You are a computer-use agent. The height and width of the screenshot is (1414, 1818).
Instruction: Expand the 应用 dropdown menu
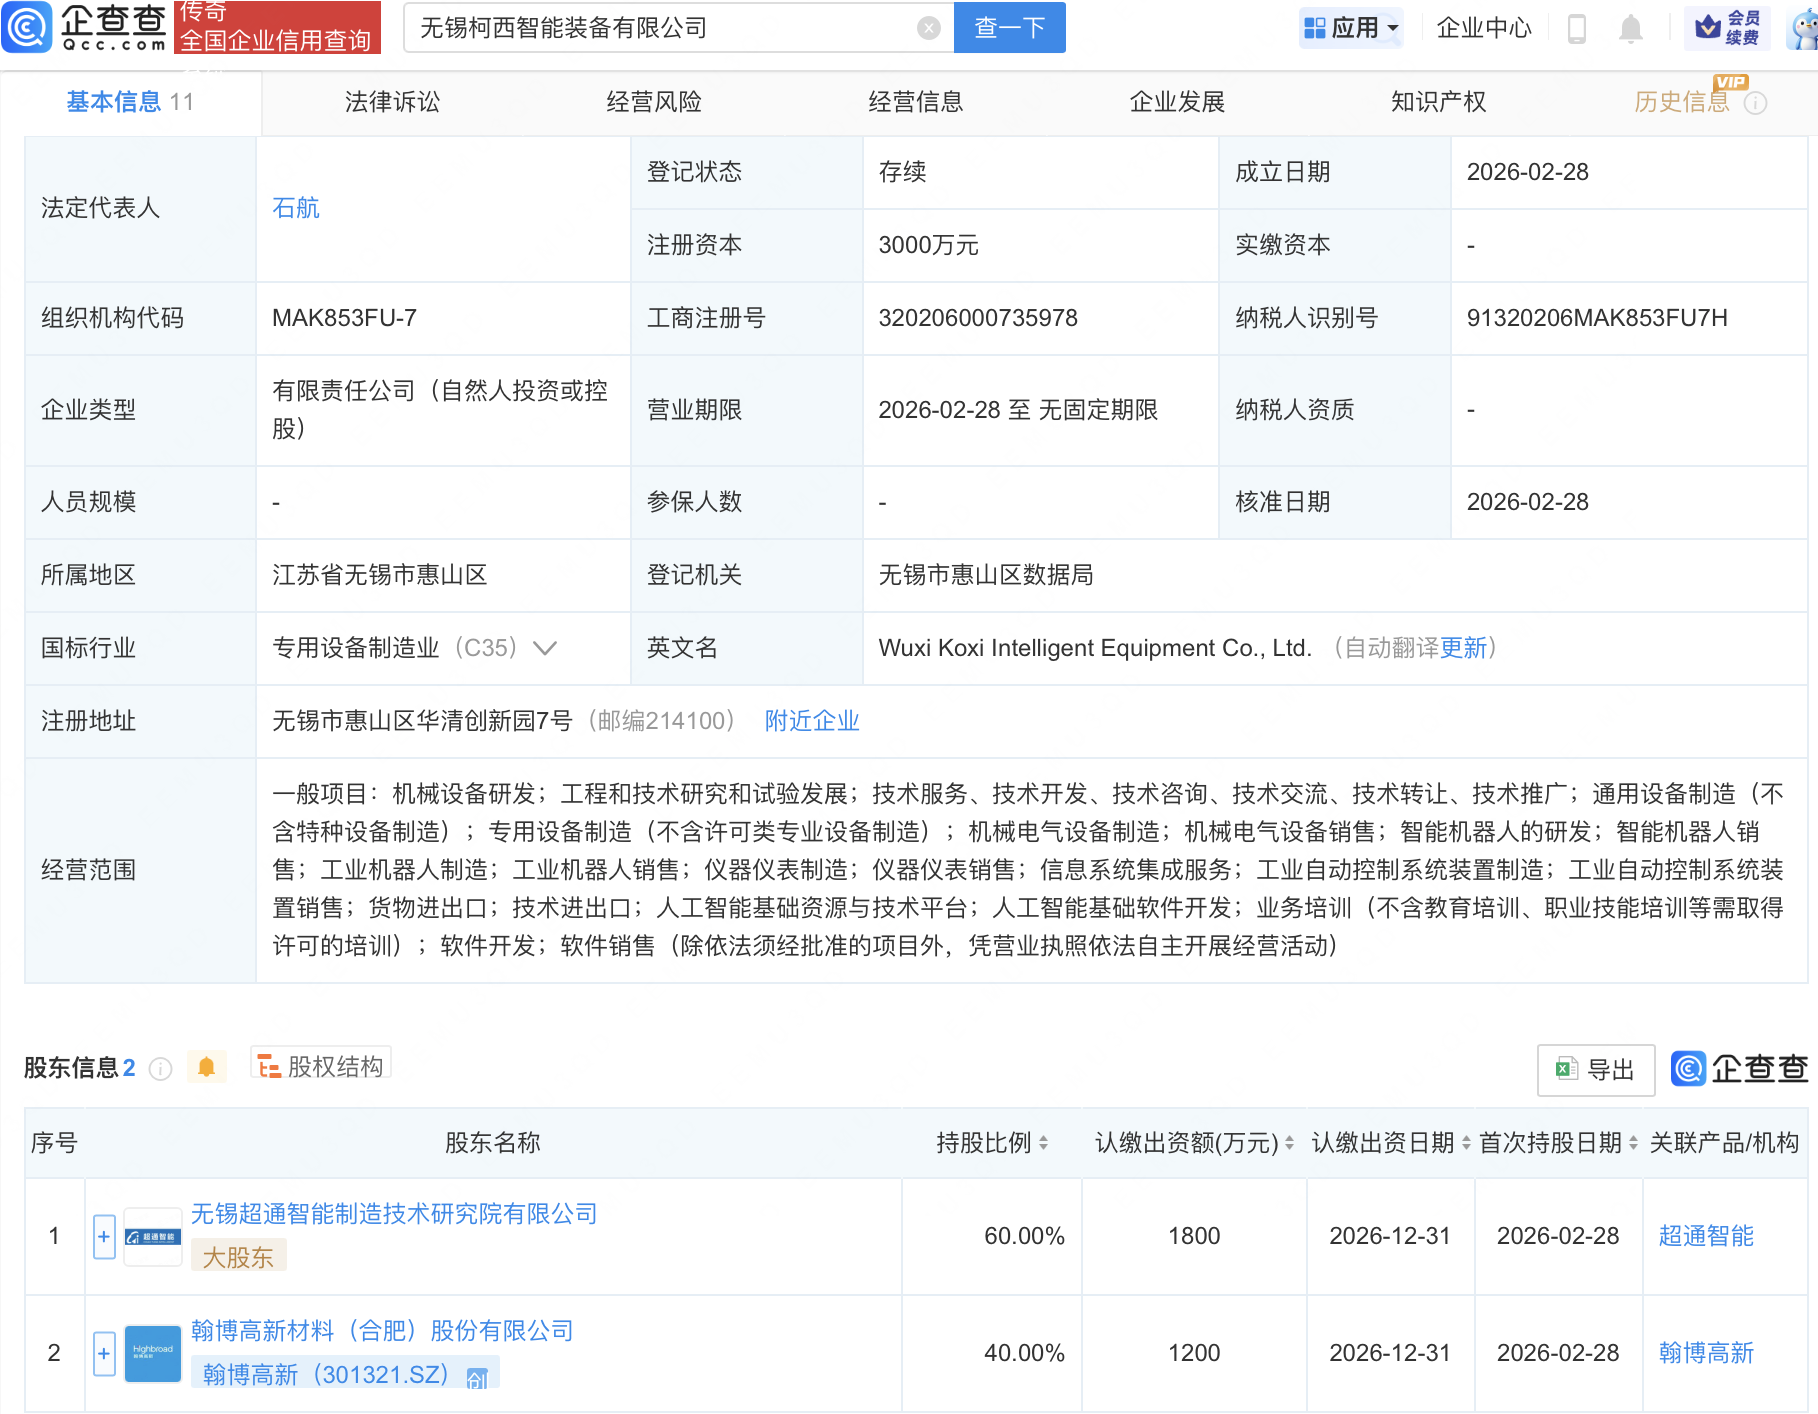[x=1353, y=28]
